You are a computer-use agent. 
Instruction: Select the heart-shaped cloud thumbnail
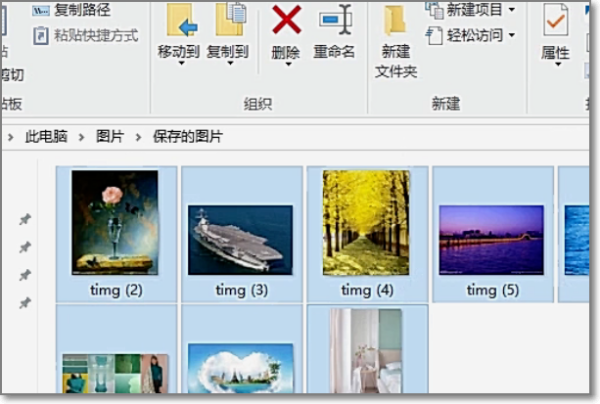click(241, 368)
